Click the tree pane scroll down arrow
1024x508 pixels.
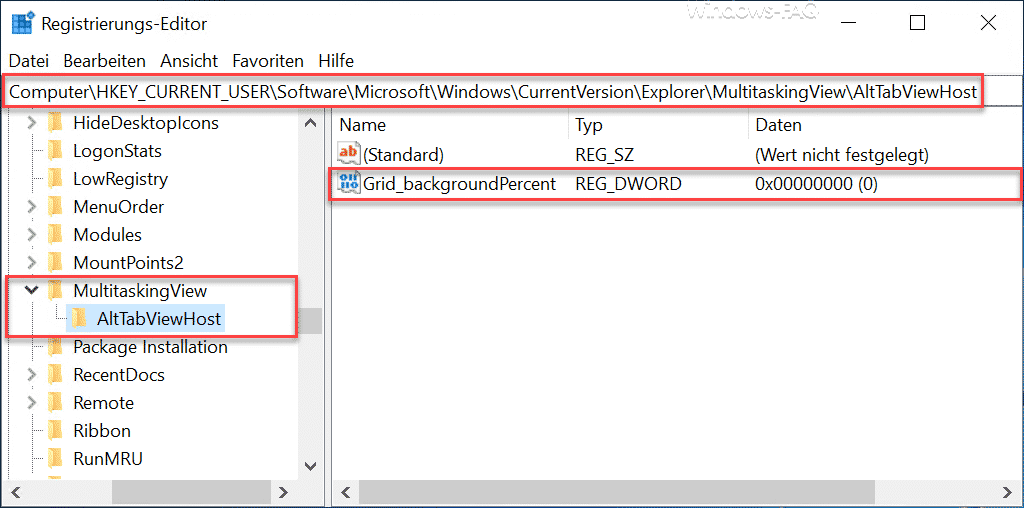[311, 466]
